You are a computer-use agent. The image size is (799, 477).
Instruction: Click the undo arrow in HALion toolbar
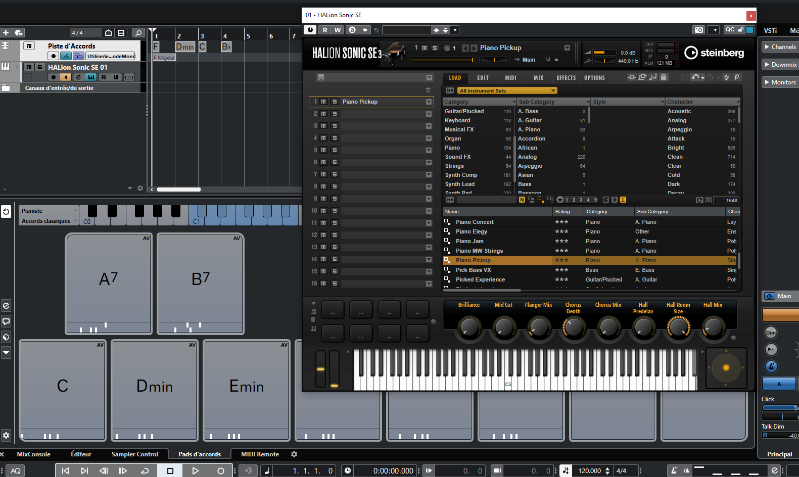pos(695,77)
